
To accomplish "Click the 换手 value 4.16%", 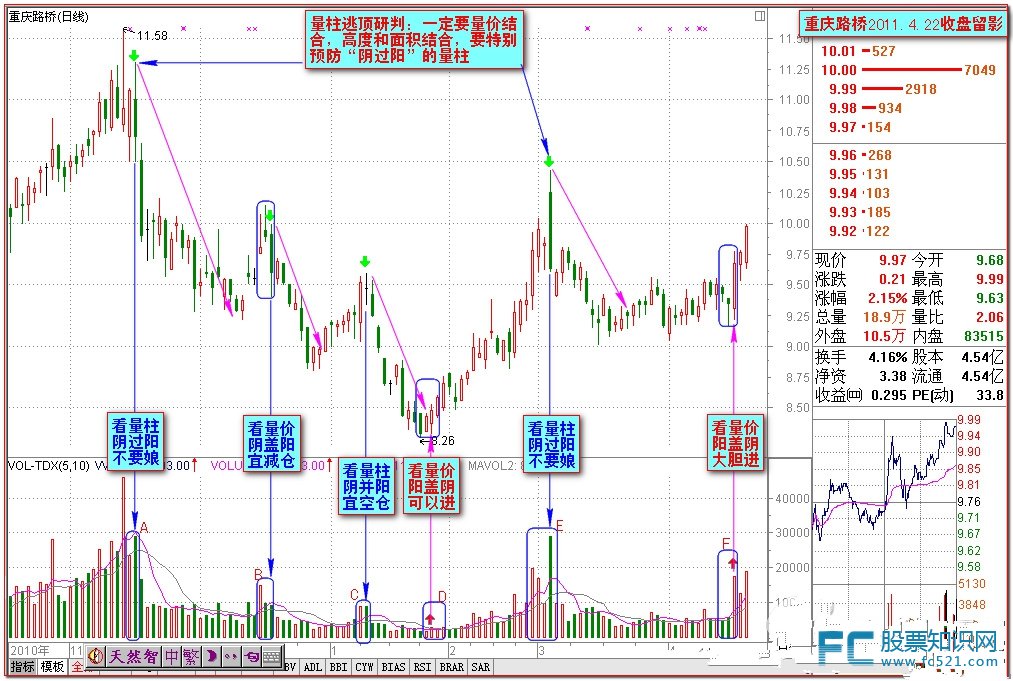I will coord(888,357).
